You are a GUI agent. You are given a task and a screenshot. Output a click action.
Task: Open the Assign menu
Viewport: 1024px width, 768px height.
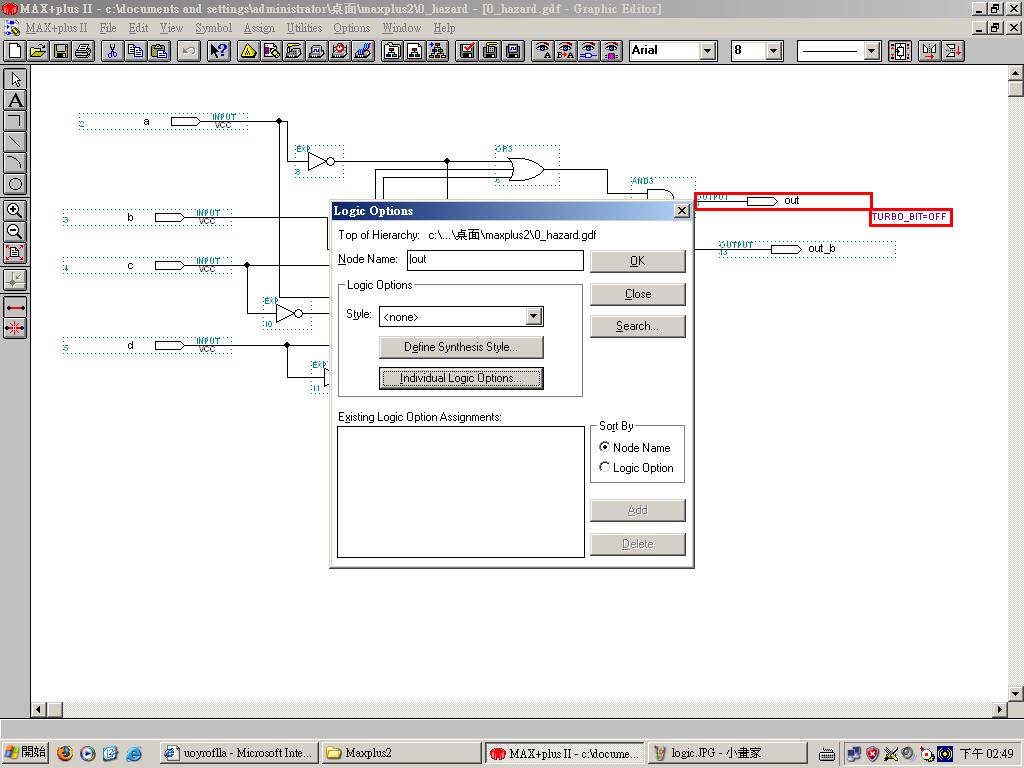point(259,28)
